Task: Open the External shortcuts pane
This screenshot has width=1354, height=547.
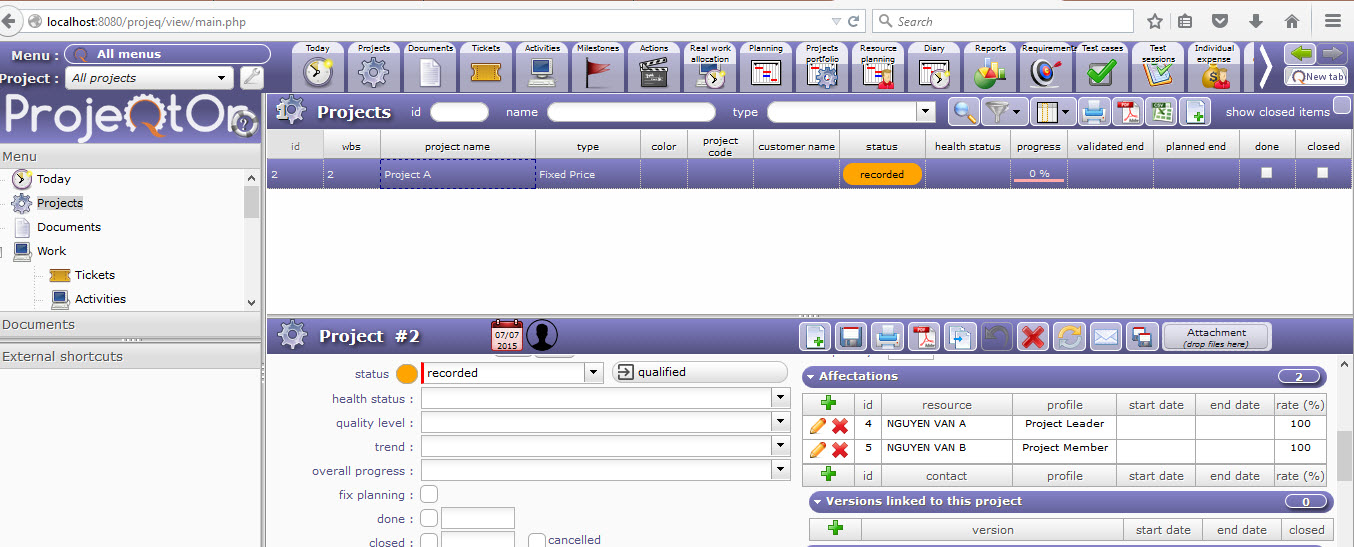Action: (x=62, y=356)
